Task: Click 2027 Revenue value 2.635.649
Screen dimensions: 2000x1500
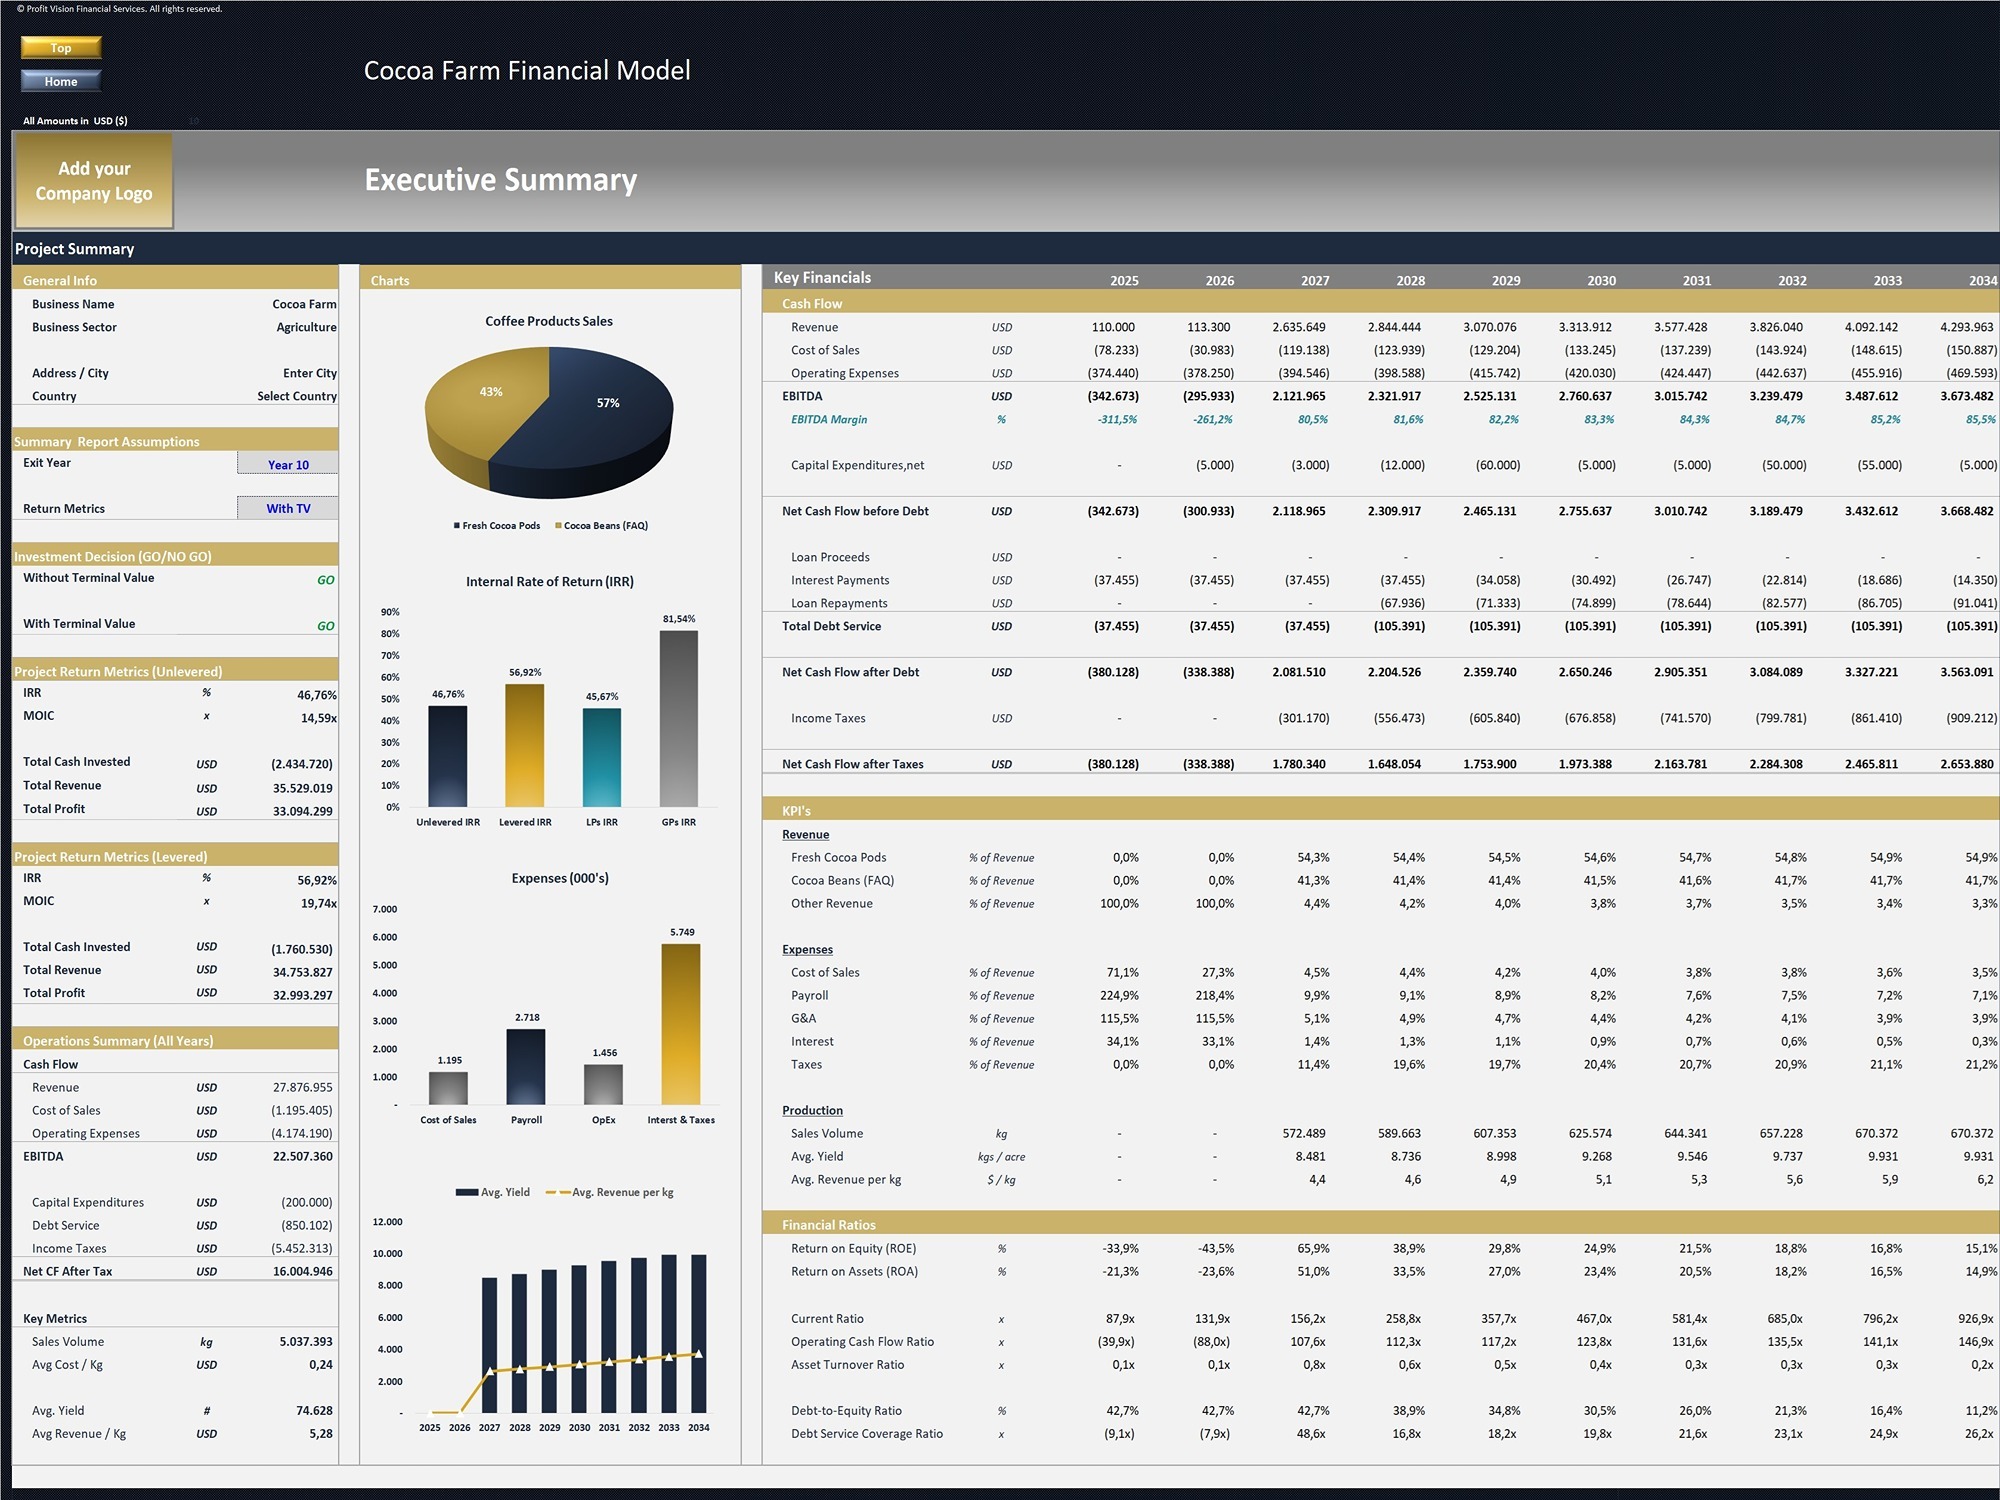Action: (1299, 327)
